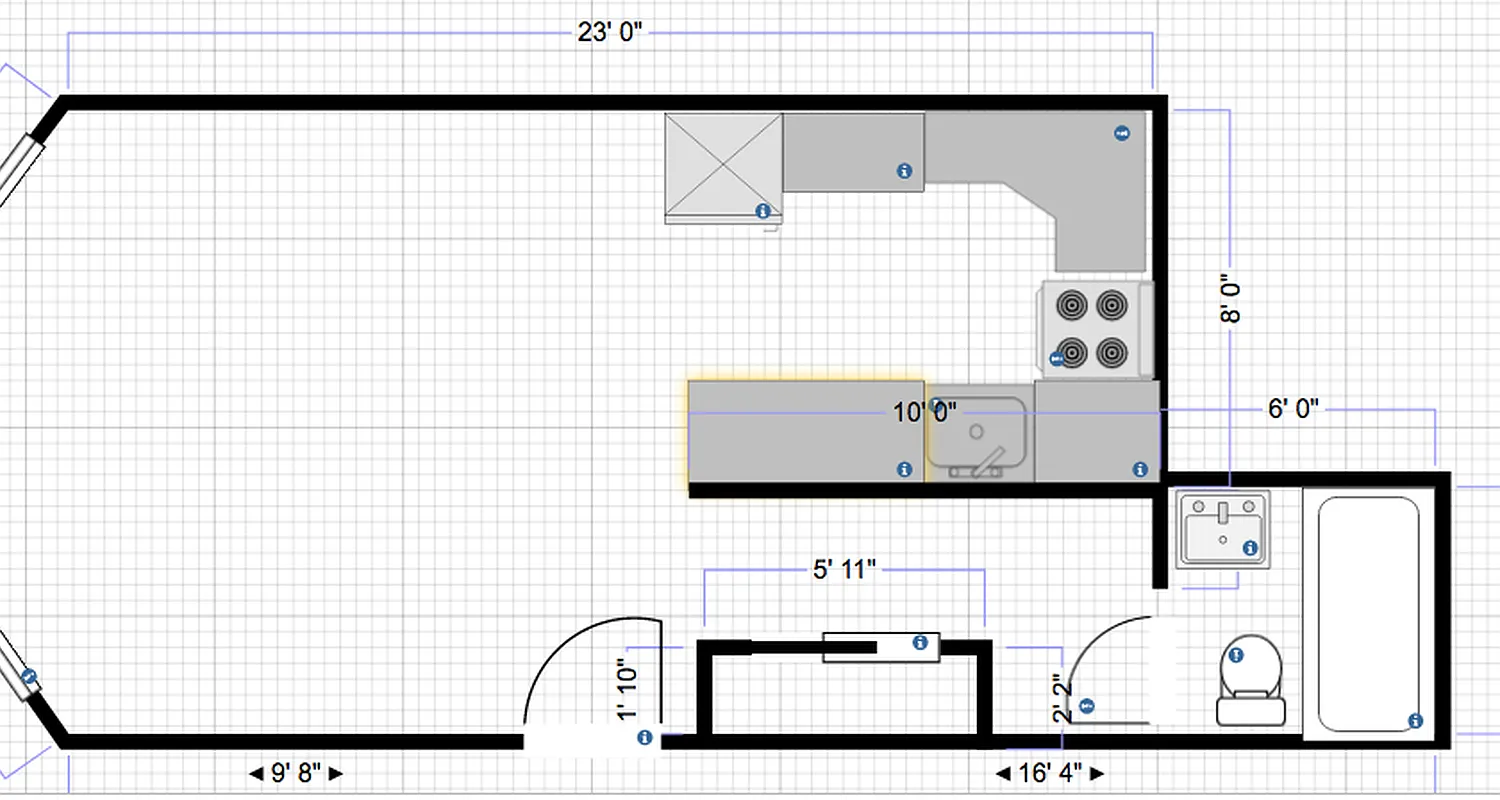The image size is (1500, 800).
Task: Click the info icon near the entry door
Action: coord(646,735)
